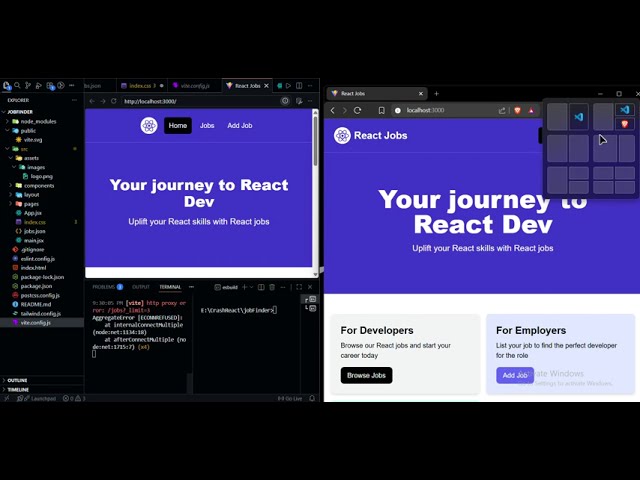
Task: Expand the OUTLINE section
Action: pyautogui.click(x=17, y=380)
